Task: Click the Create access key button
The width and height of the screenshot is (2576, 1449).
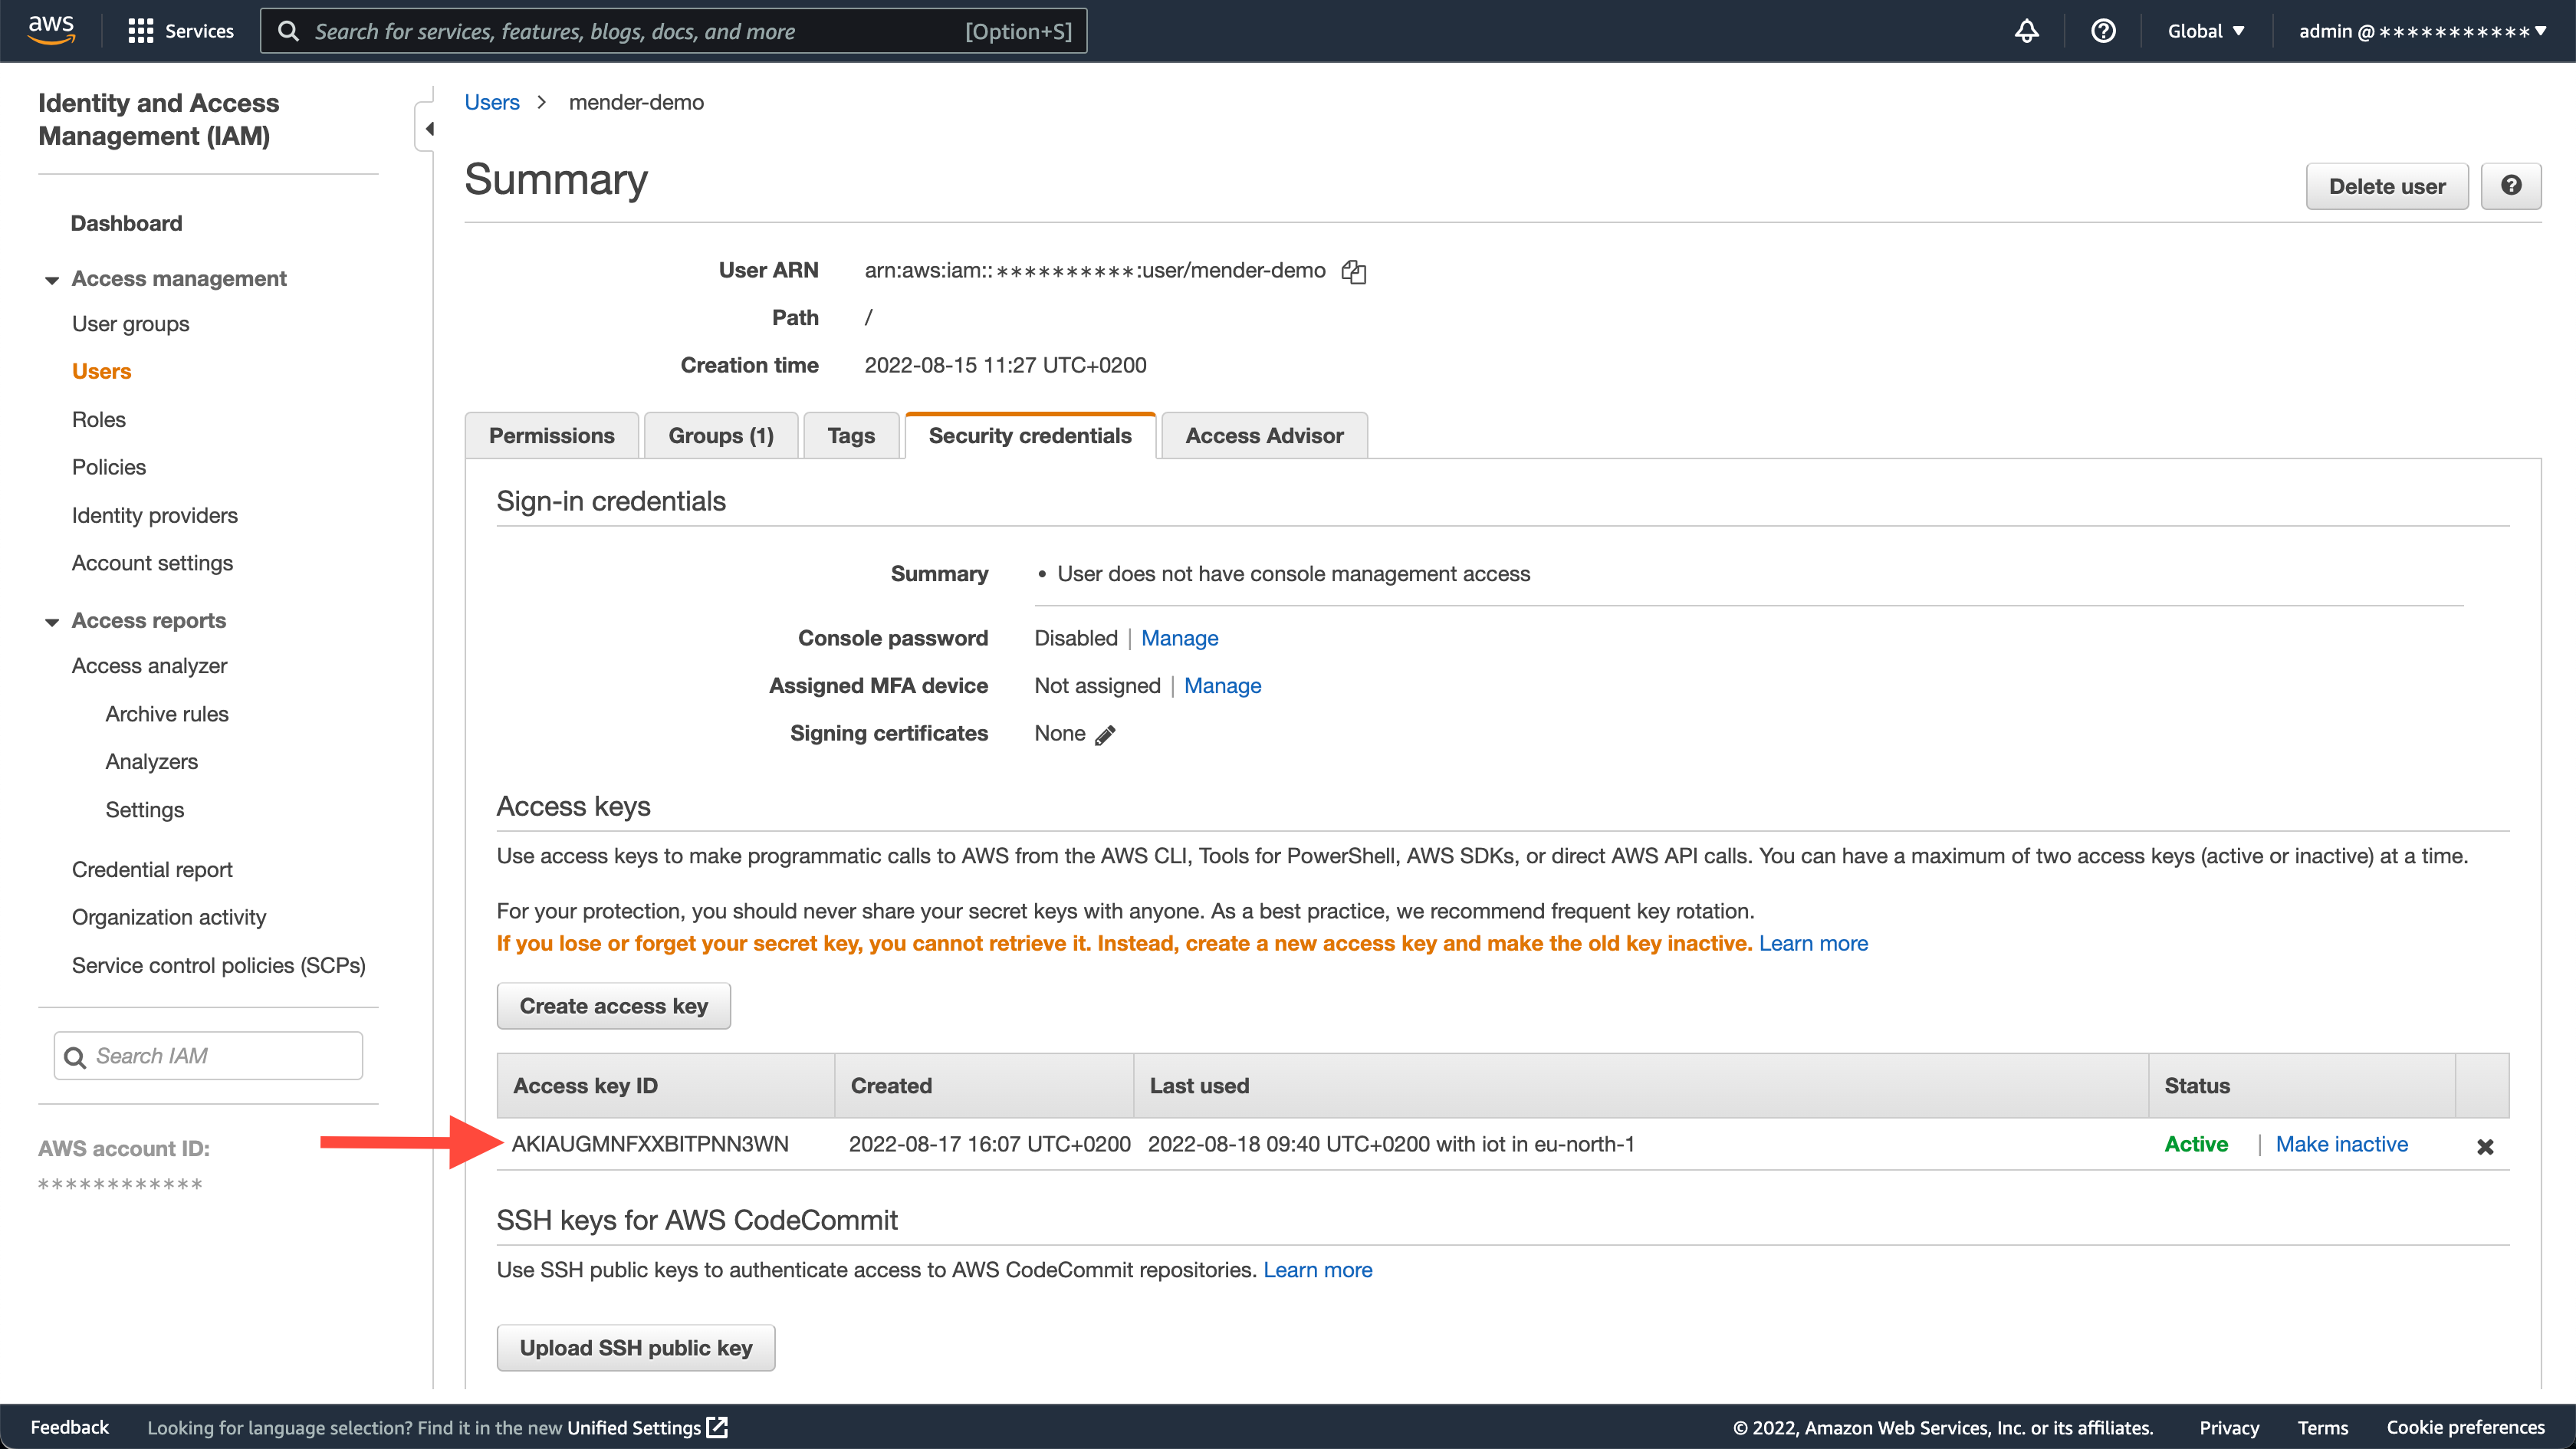Action: (x=613, y=1006)
